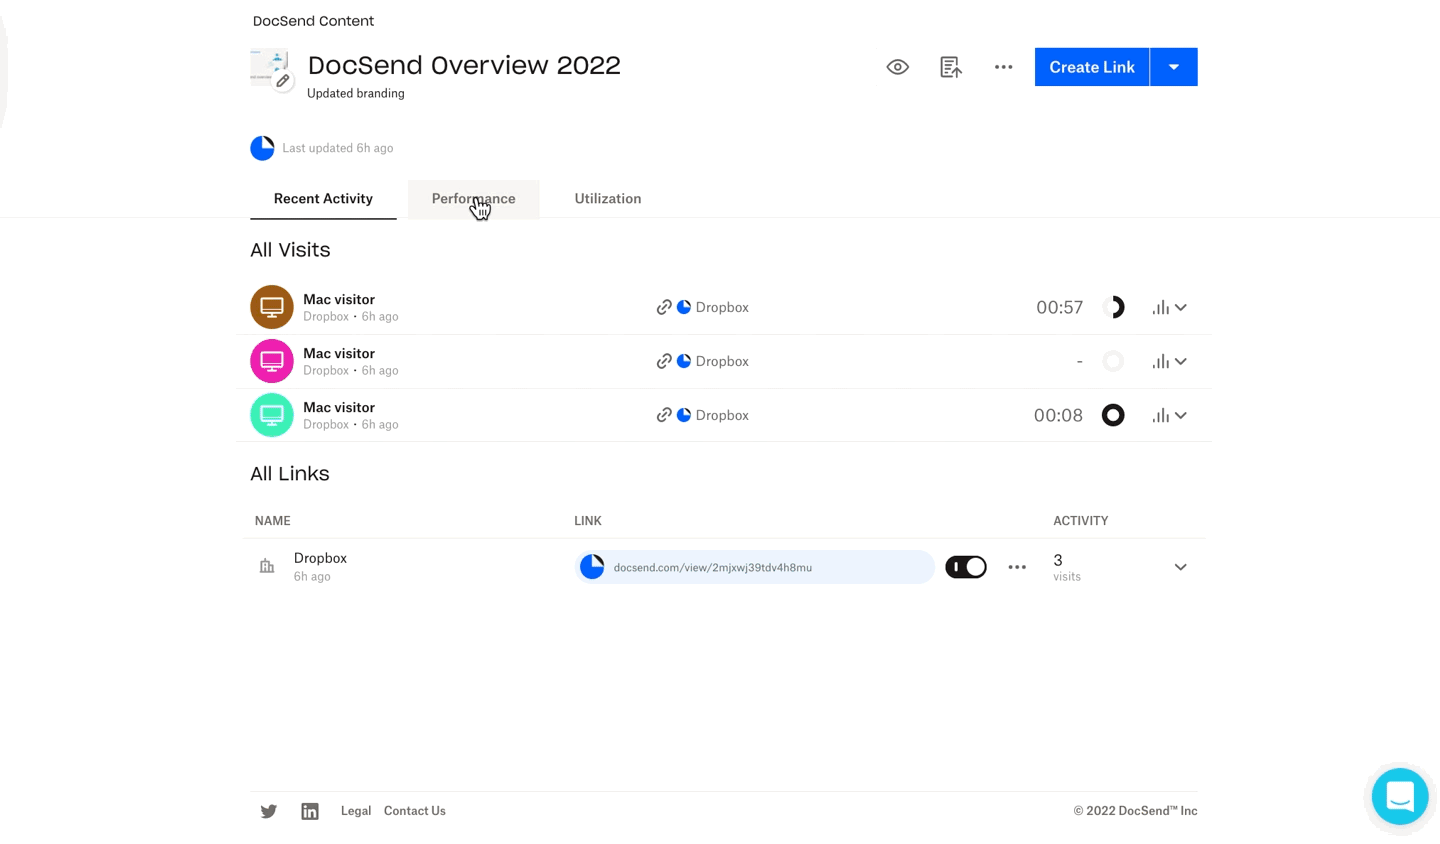The image size is (1440, 844).
Task: Click the engagement pie indicator on the first visit
Action: click(1113, 307)
